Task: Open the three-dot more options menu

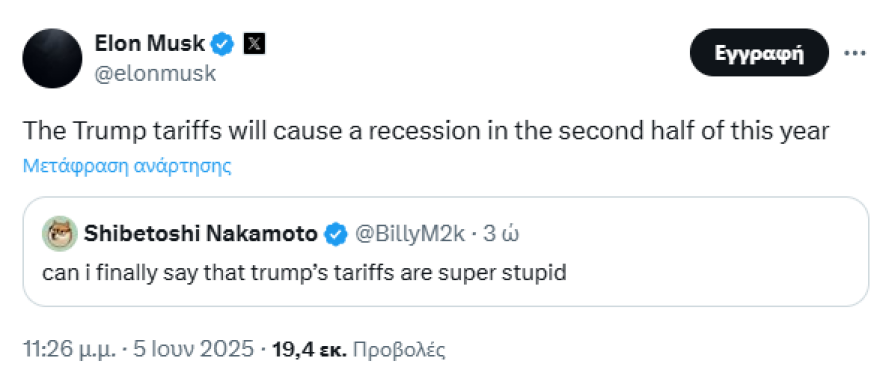Action: pos(855,53)
